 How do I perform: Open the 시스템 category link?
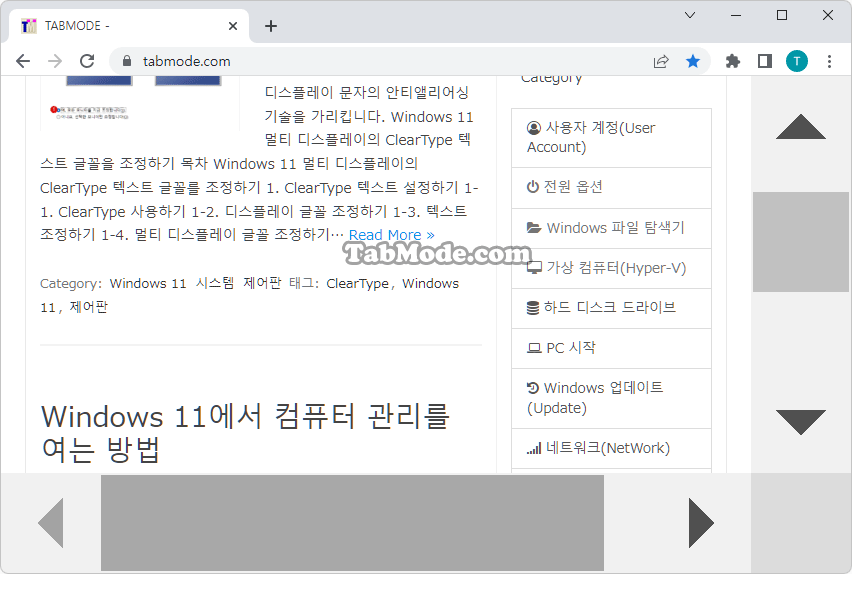pyautogui.click(x=215, y=283)
